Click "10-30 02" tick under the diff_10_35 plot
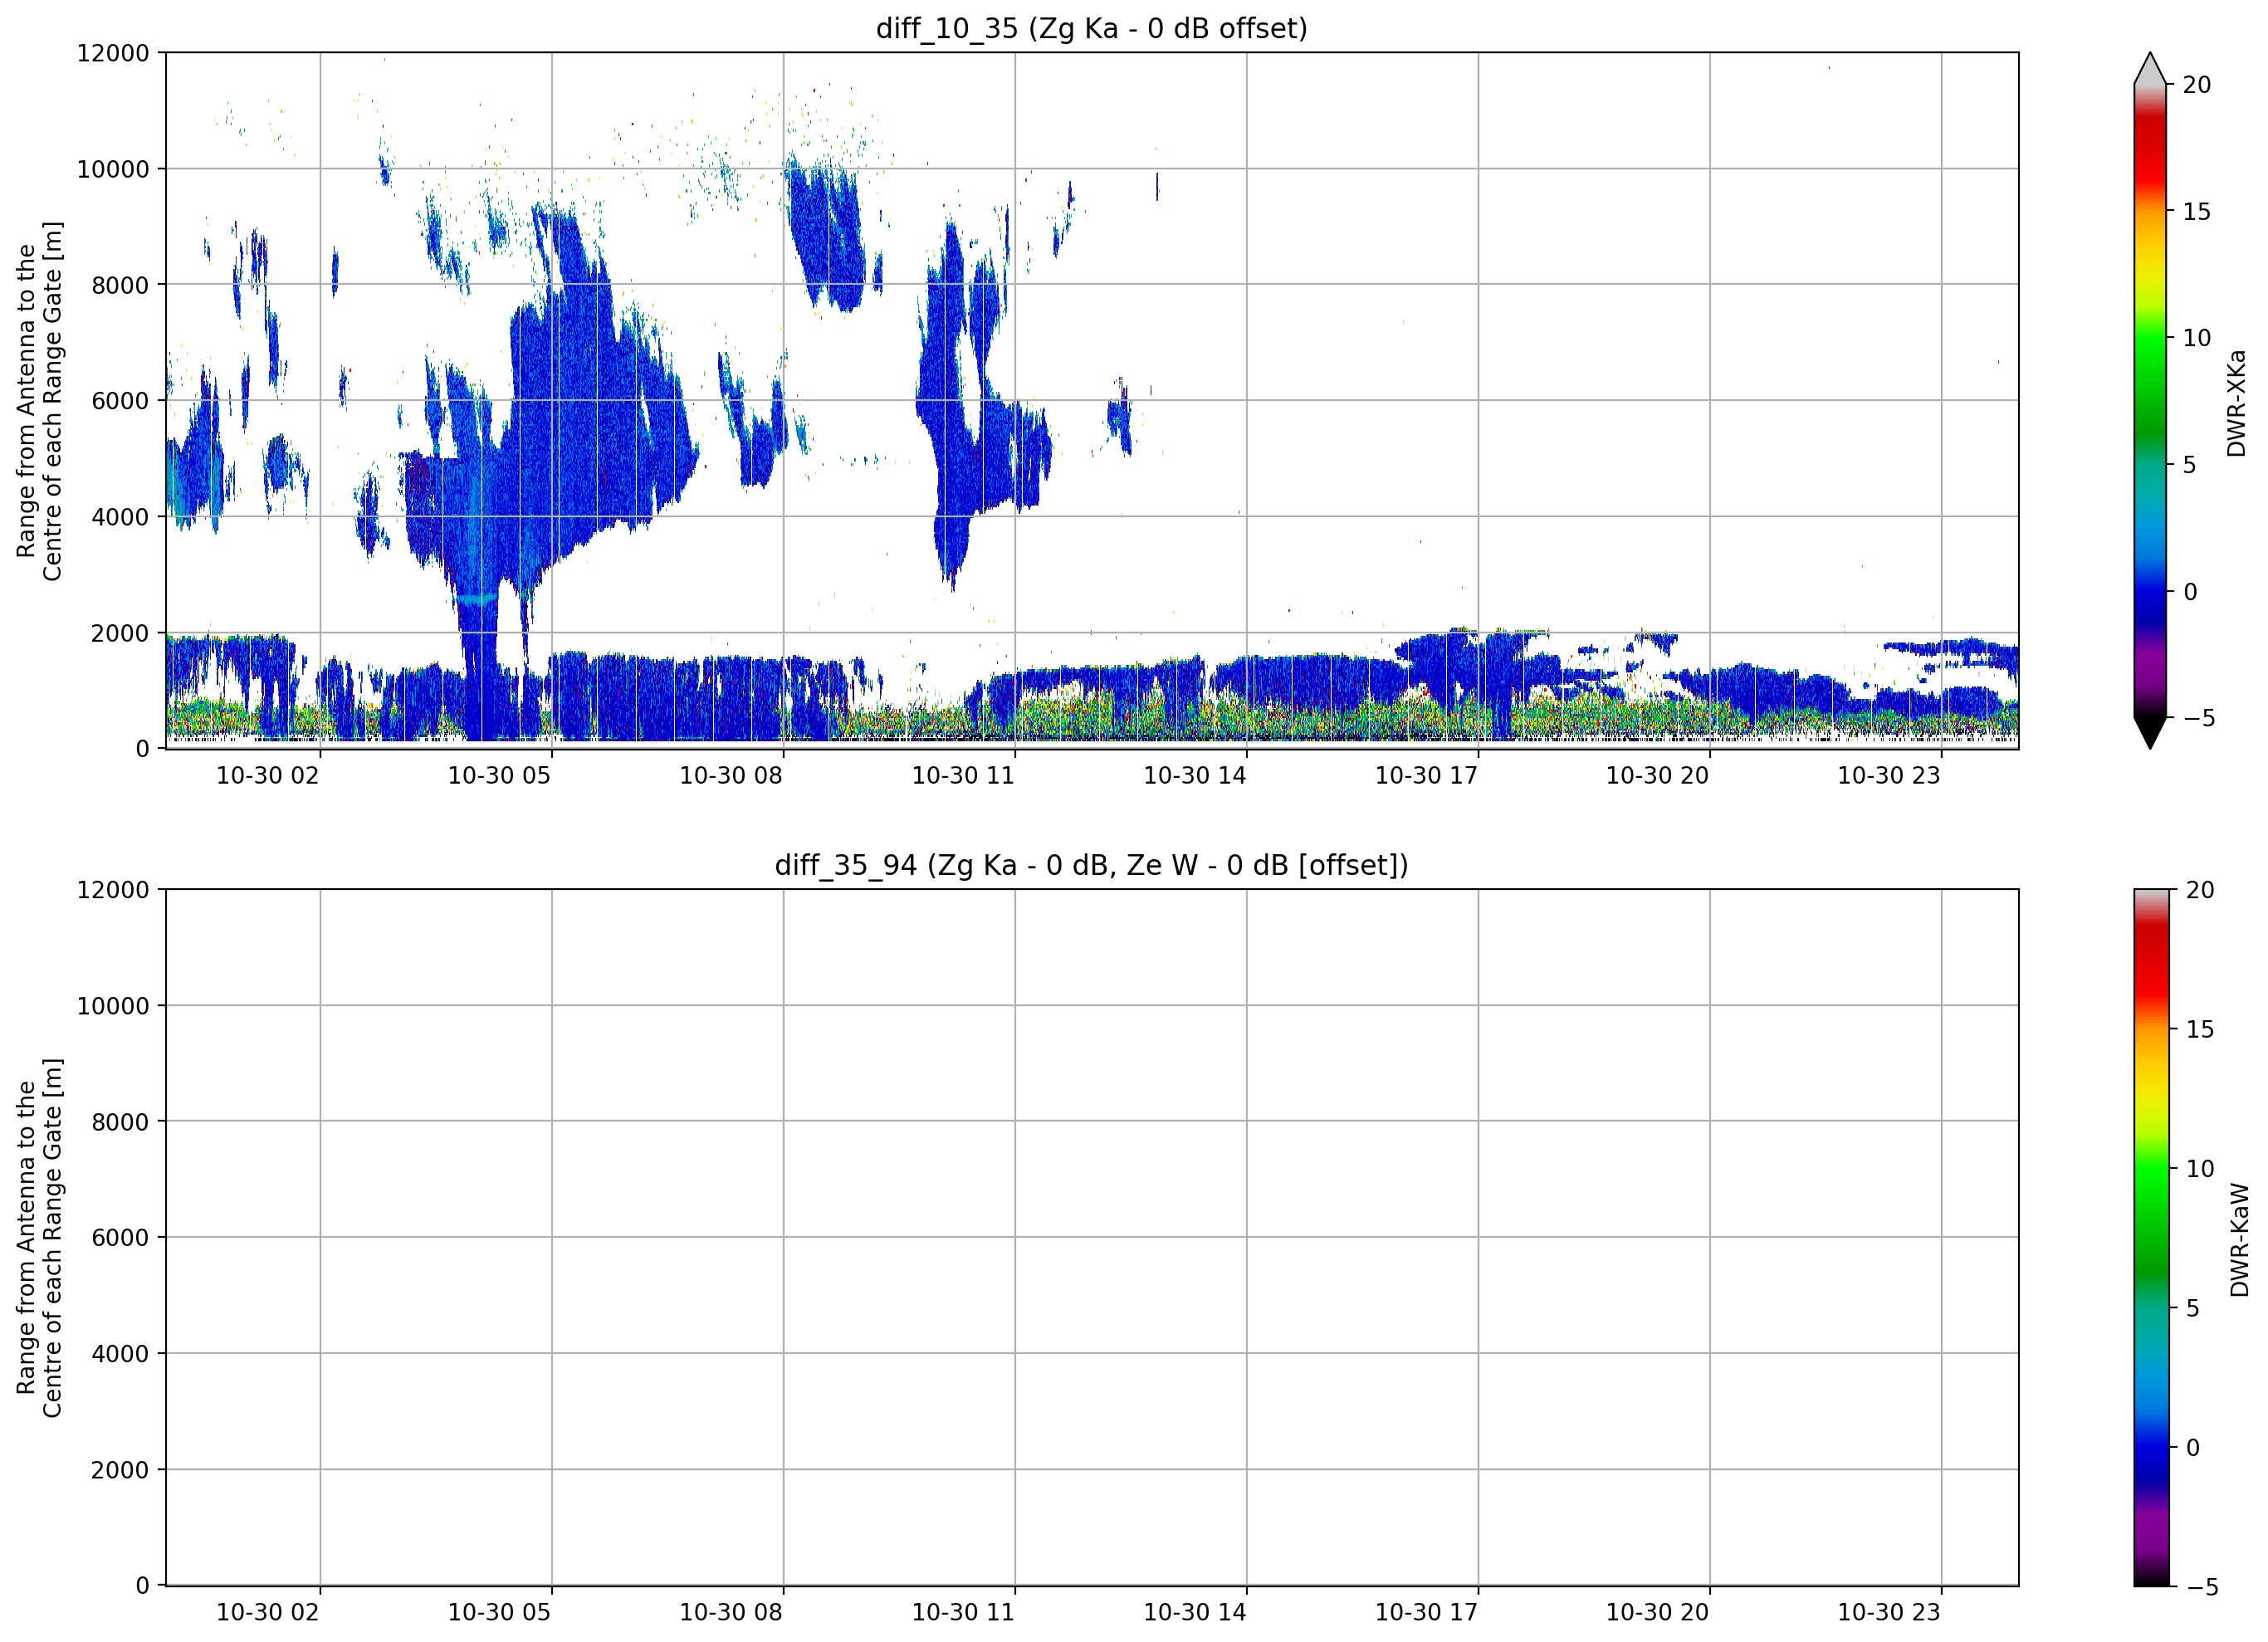The width and height of the screenshot is (2268, 1642). point(267,776)
